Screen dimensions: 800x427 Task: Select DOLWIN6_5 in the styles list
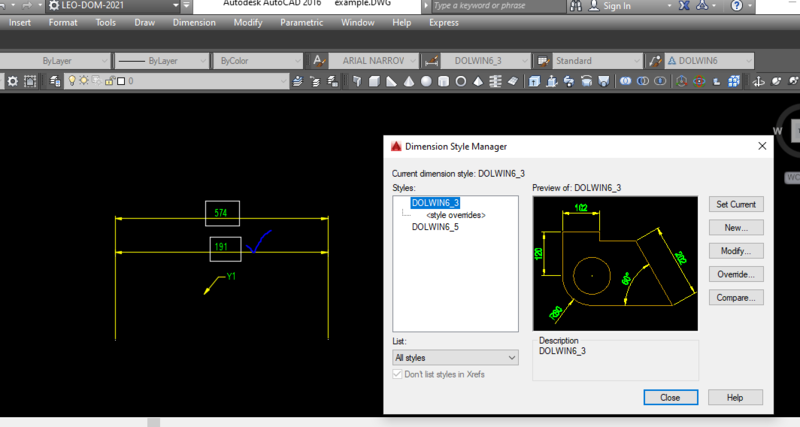click(435, 227)
